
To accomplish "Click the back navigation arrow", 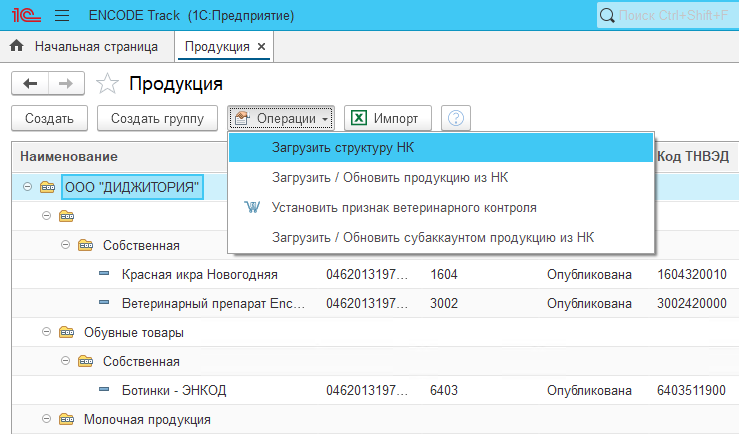I will click(x=30, y=84).
